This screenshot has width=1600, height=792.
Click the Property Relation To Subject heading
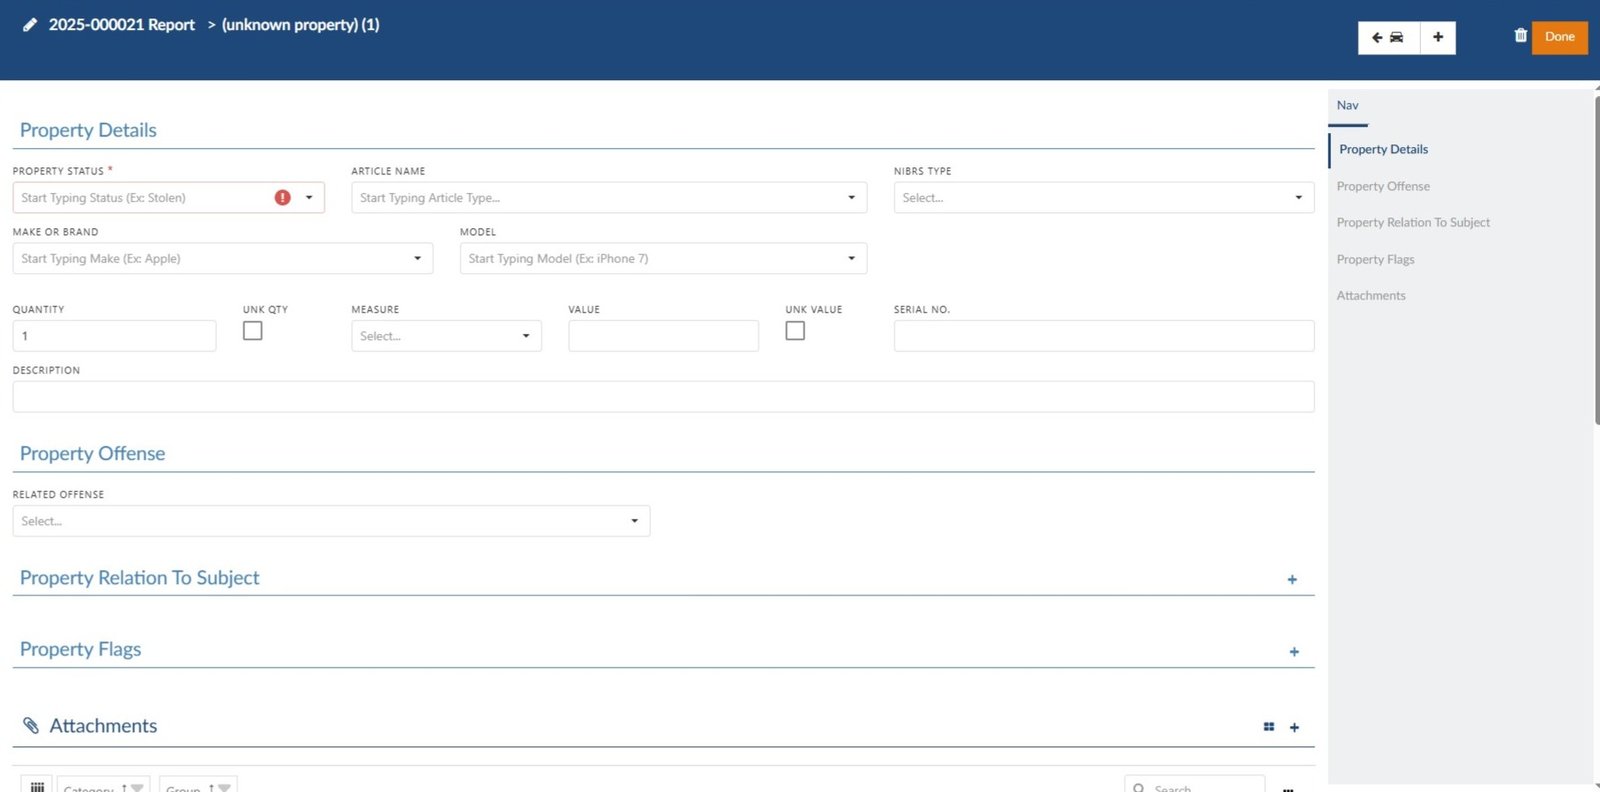coord(139,578)
